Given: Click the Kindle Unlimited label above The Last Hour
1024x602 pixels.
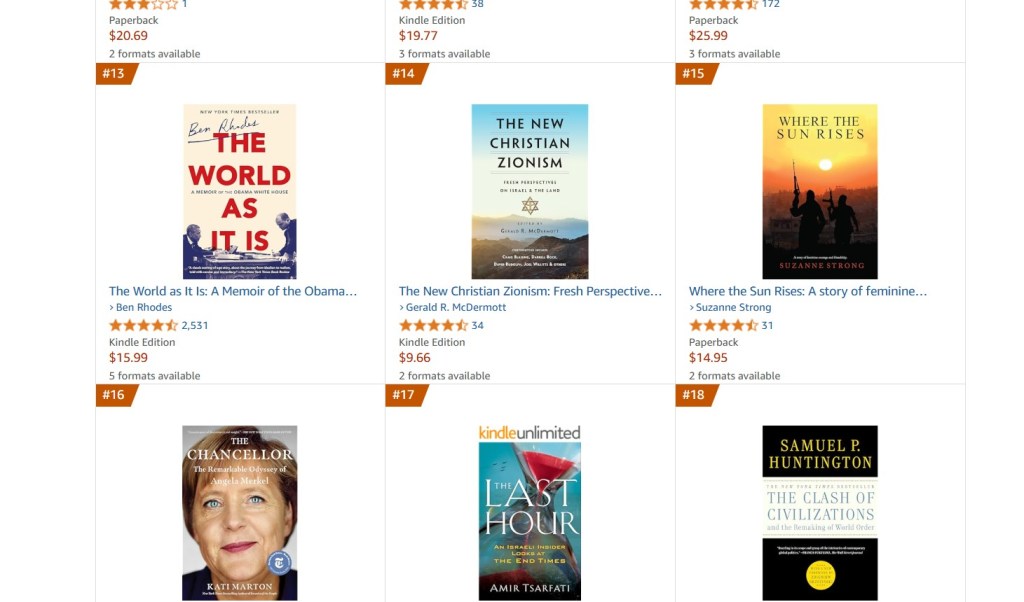Looking at the screenshot, I should (x=528, y=431).
